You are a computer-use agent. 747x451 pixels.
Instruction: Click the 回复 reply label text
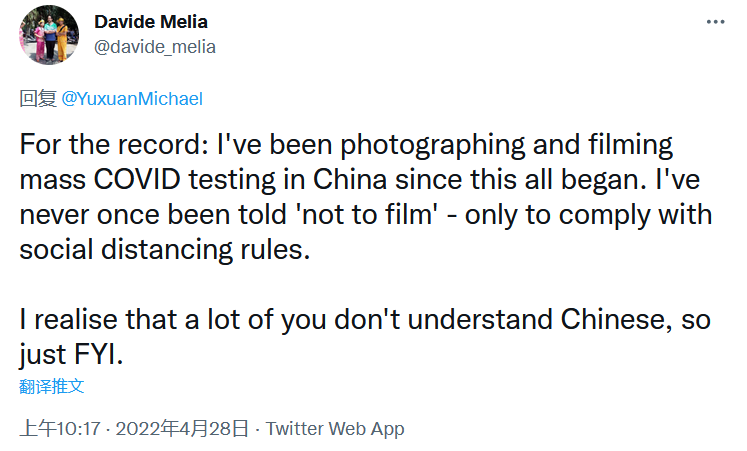click(x=38, y=99)
